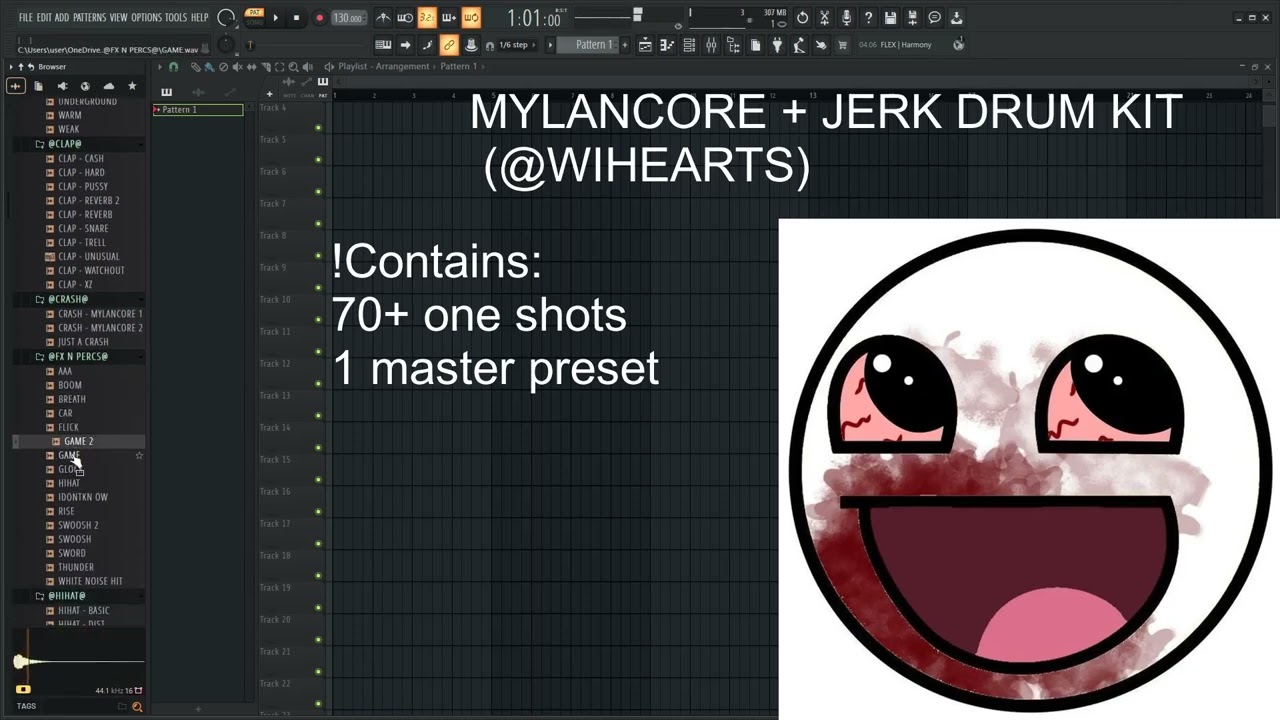Click the 130.000 tempo field
1280x720 pixels.
click(347, 18)
